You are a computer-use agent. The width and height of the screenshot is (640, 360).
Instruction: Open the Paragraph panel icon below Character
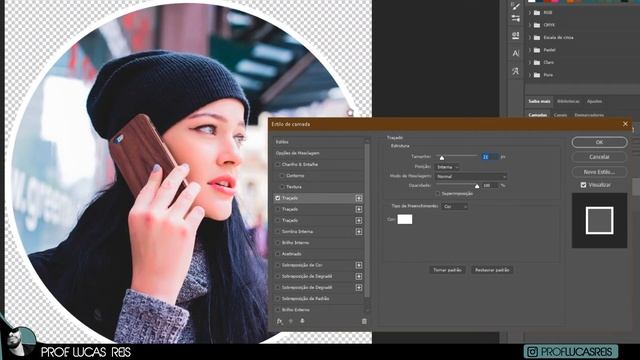pyautogui.click(x=516, y=71)
